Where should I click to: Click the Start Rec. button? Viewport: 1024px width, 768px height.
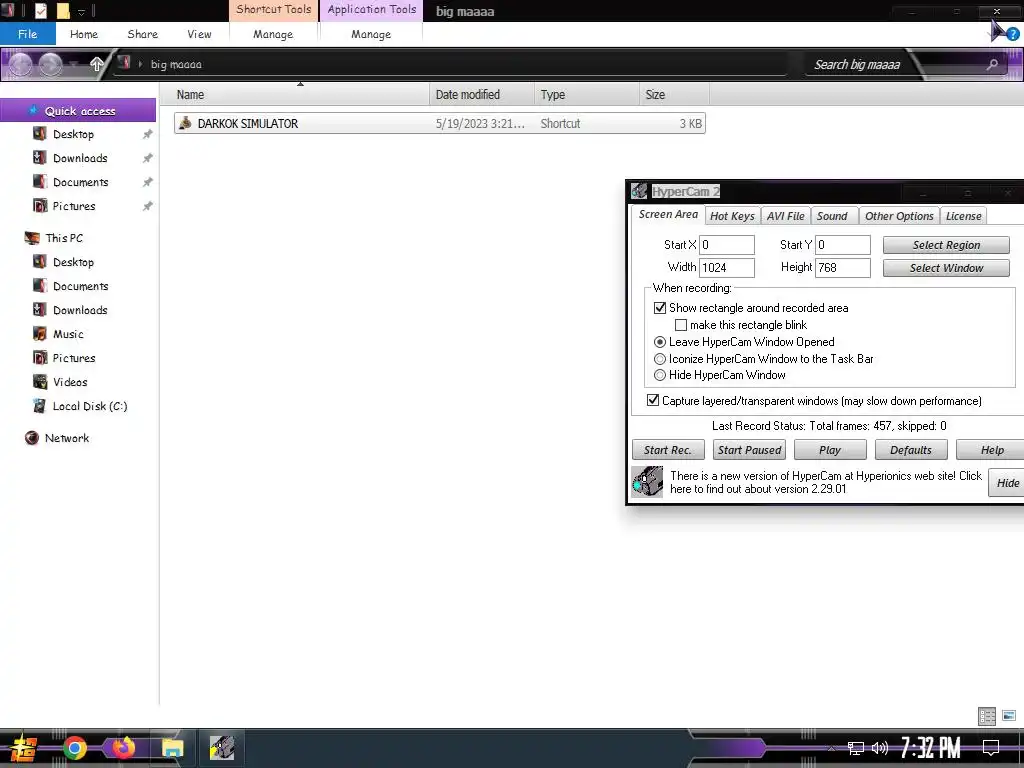click(668, 450)
